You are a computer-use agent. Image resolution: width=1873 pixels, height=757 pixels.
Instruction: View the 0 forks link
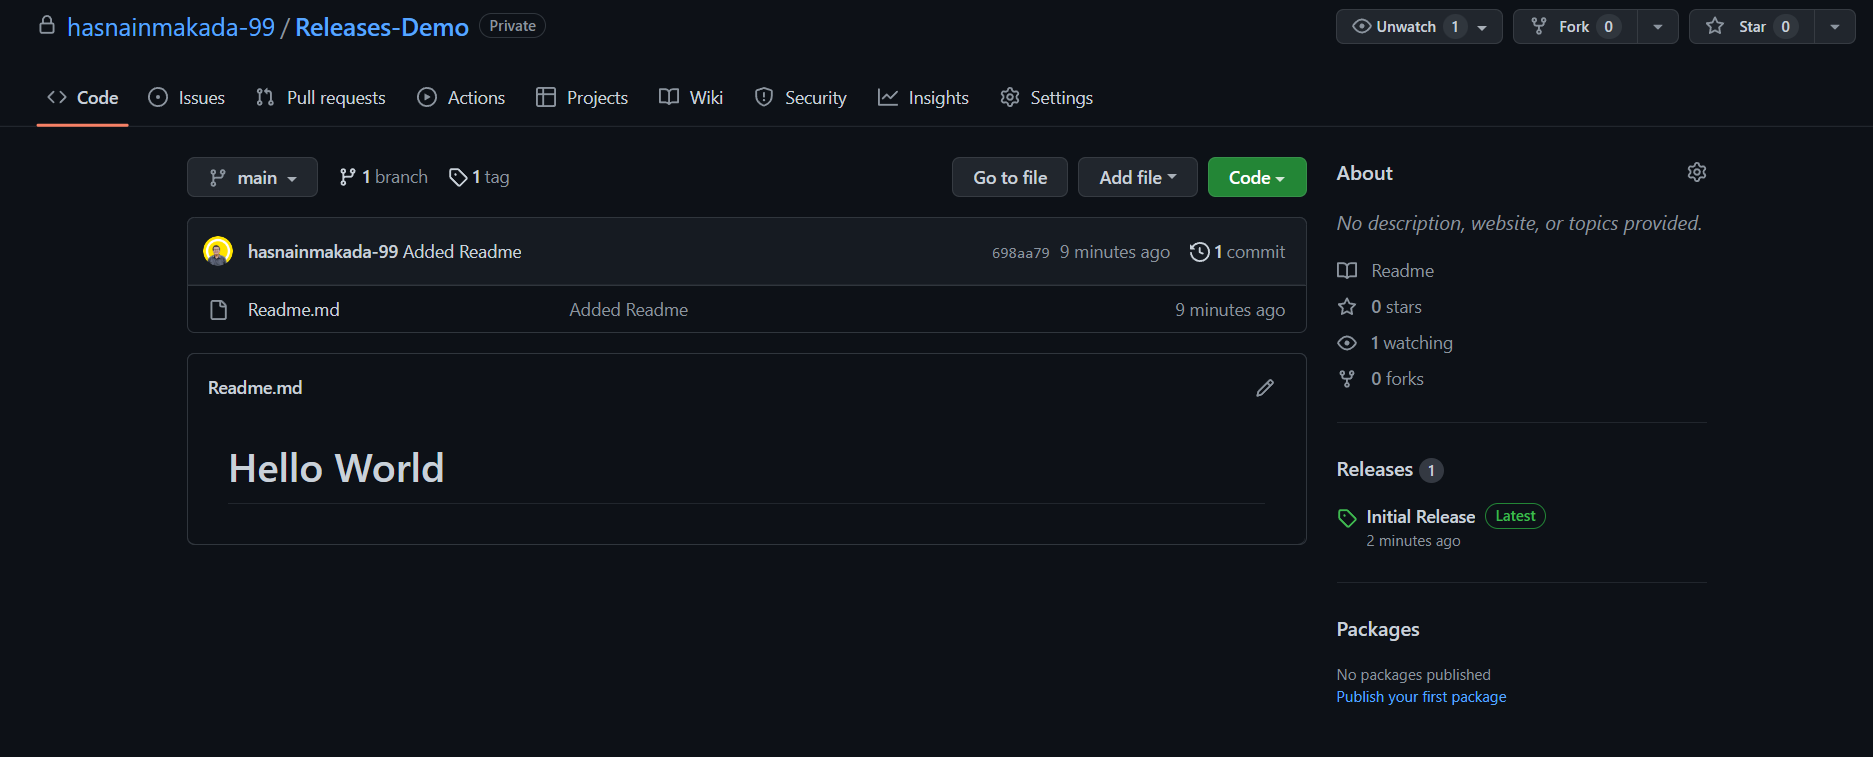(1397, 379)
